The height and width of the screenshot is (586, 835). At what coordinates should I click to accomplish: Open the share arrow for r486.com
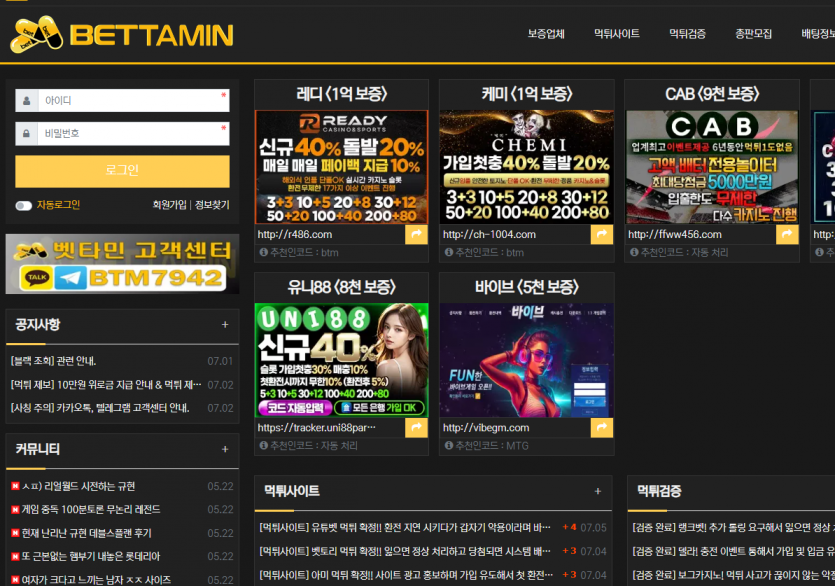click(x=416, y=234)
